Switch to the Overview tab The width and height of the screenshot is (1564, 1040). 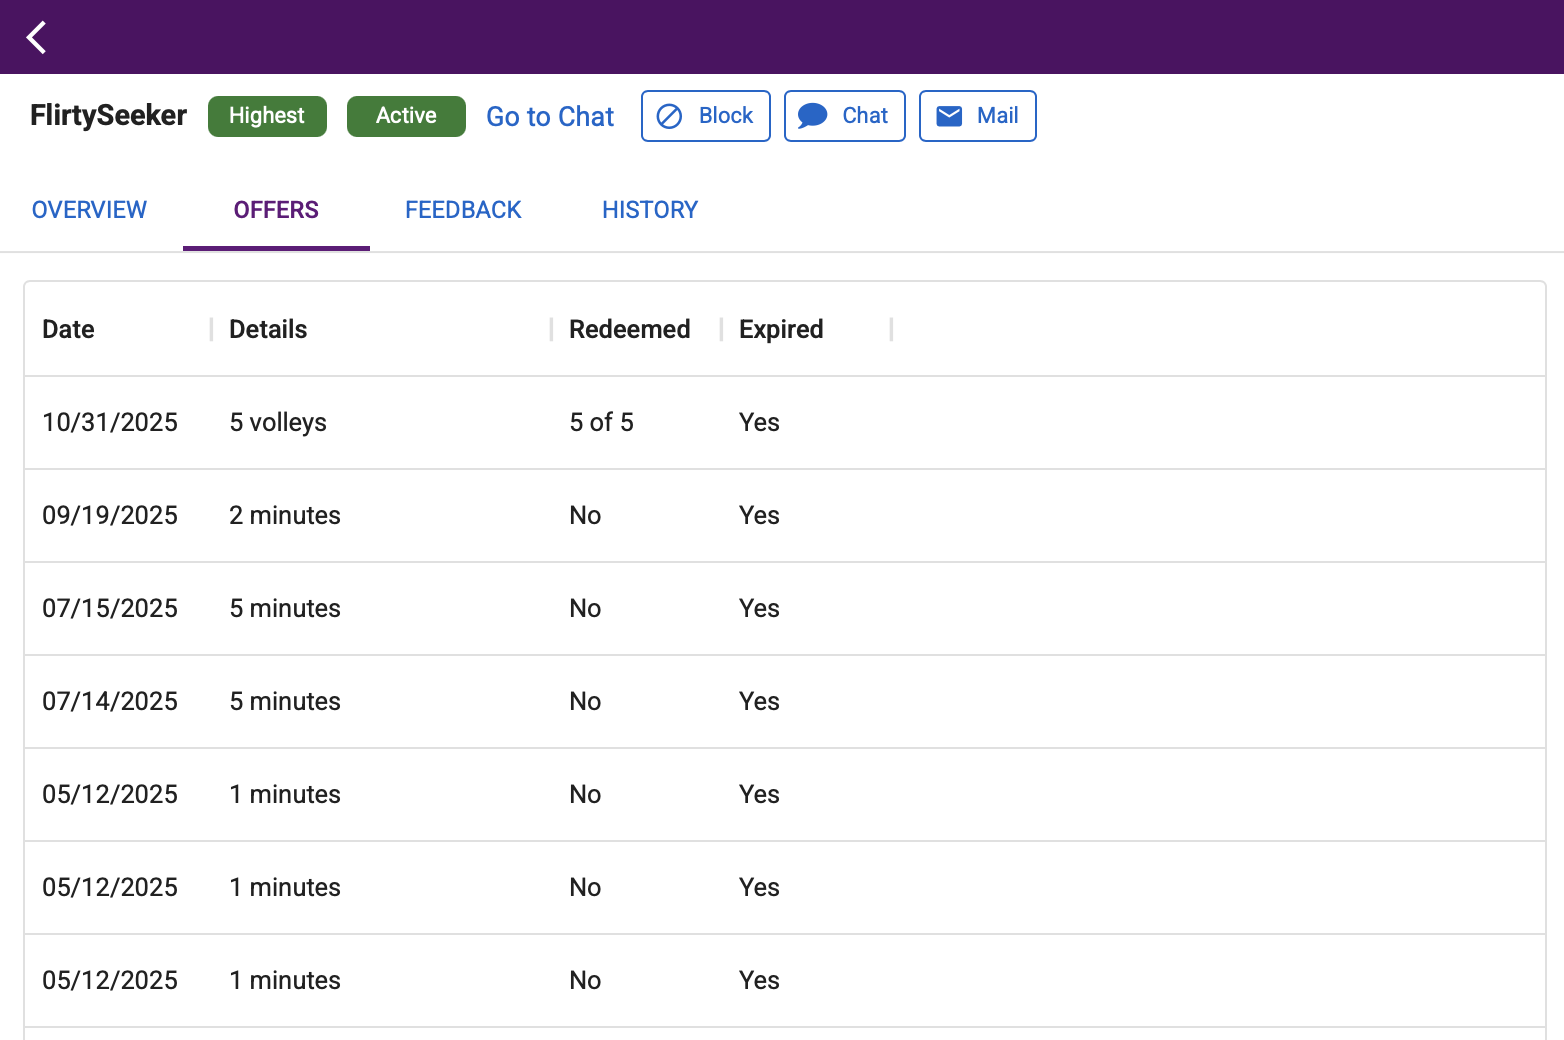(x=89, y=210)
